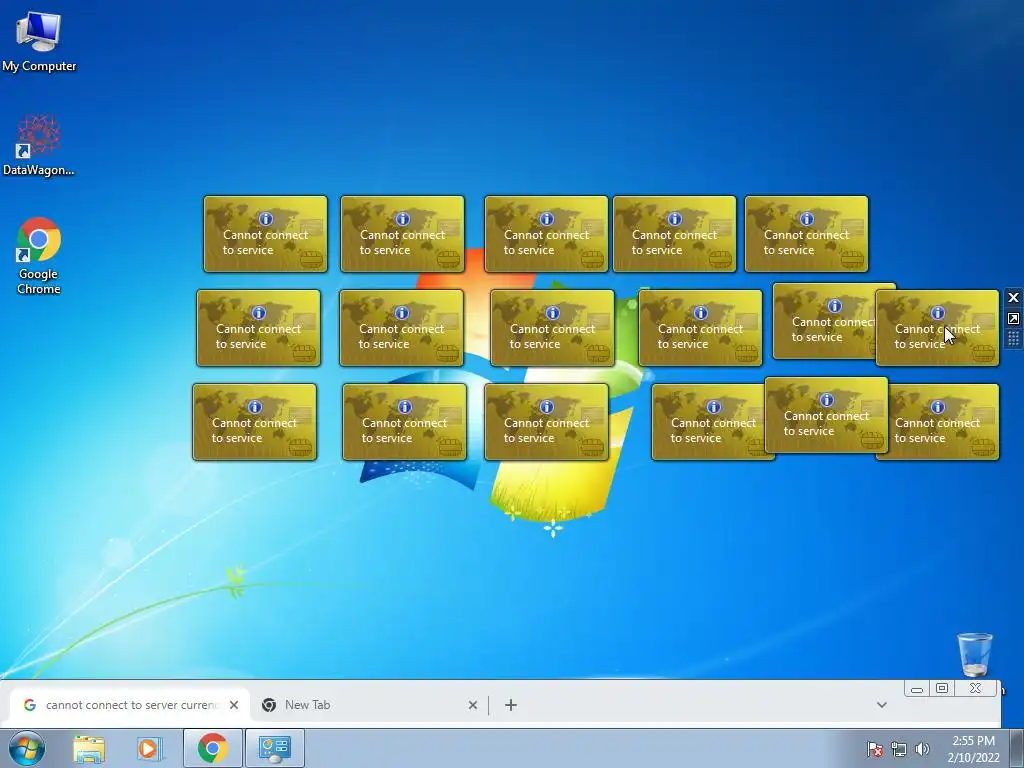Click the Chrome taskbar button
Image resolution: width=1024 pixels, height=768 pixels.
[x=213, y=748]
